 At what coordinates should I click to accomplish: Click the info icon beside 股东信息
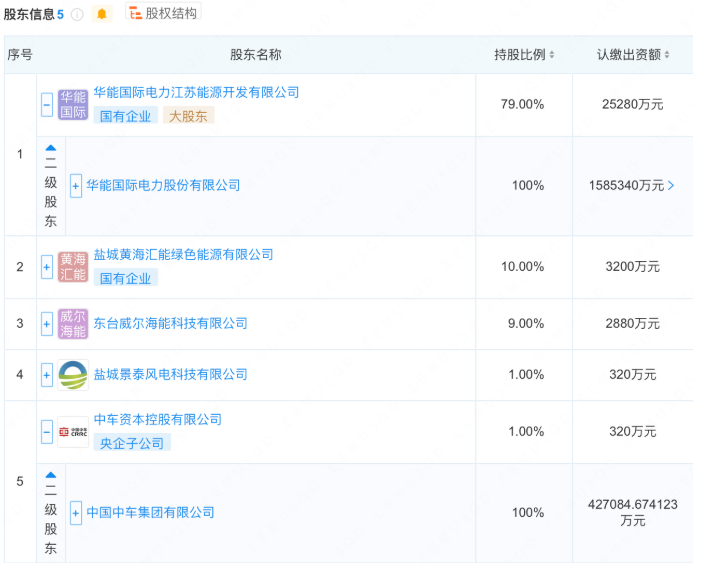[x=77, y=14]
